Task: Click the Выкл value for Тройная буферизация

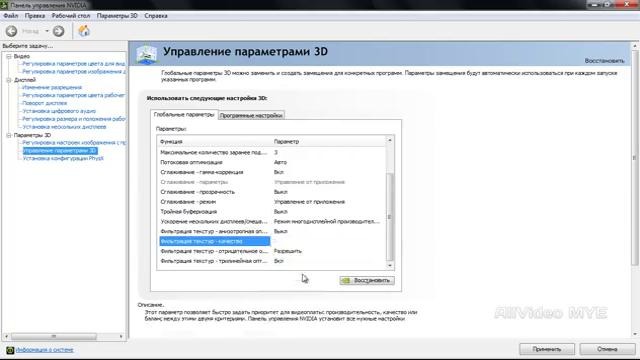Action: (281, 212)
